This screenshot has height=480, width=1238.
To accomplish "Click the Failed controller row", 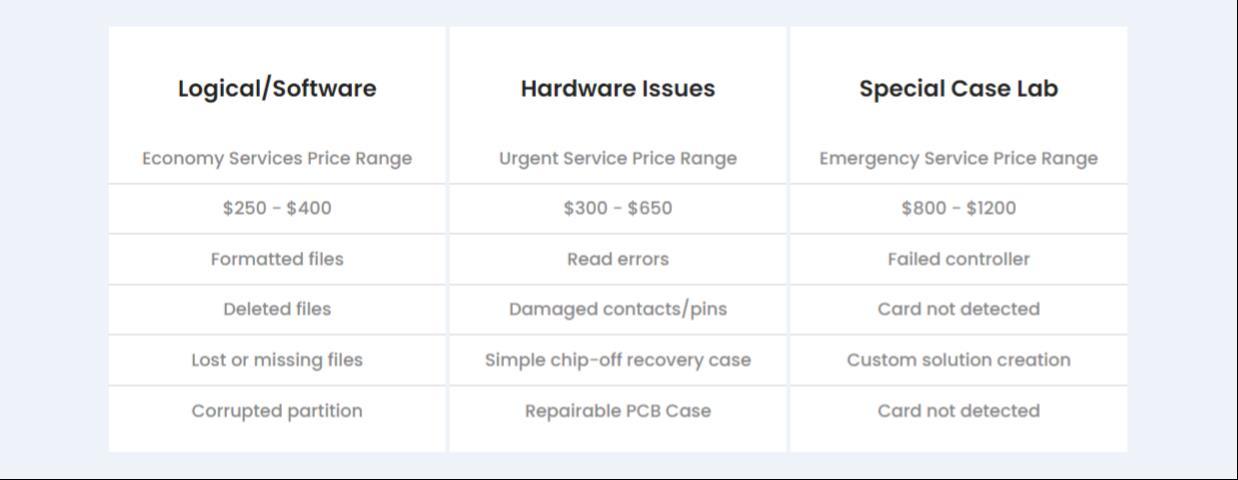I will click(x=958, y=259).
